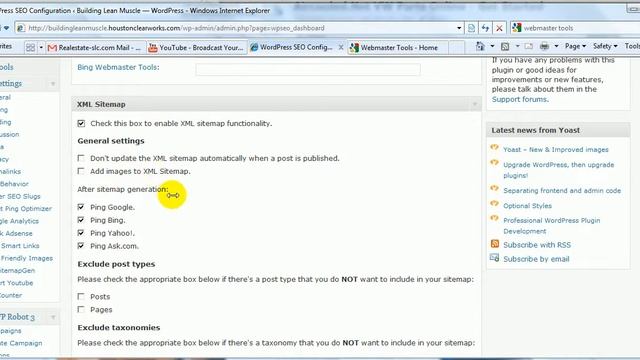Click the orange RSS icon beside Subscribe with RSS
This screenshot has height=360, width=640.
[495, 244]
